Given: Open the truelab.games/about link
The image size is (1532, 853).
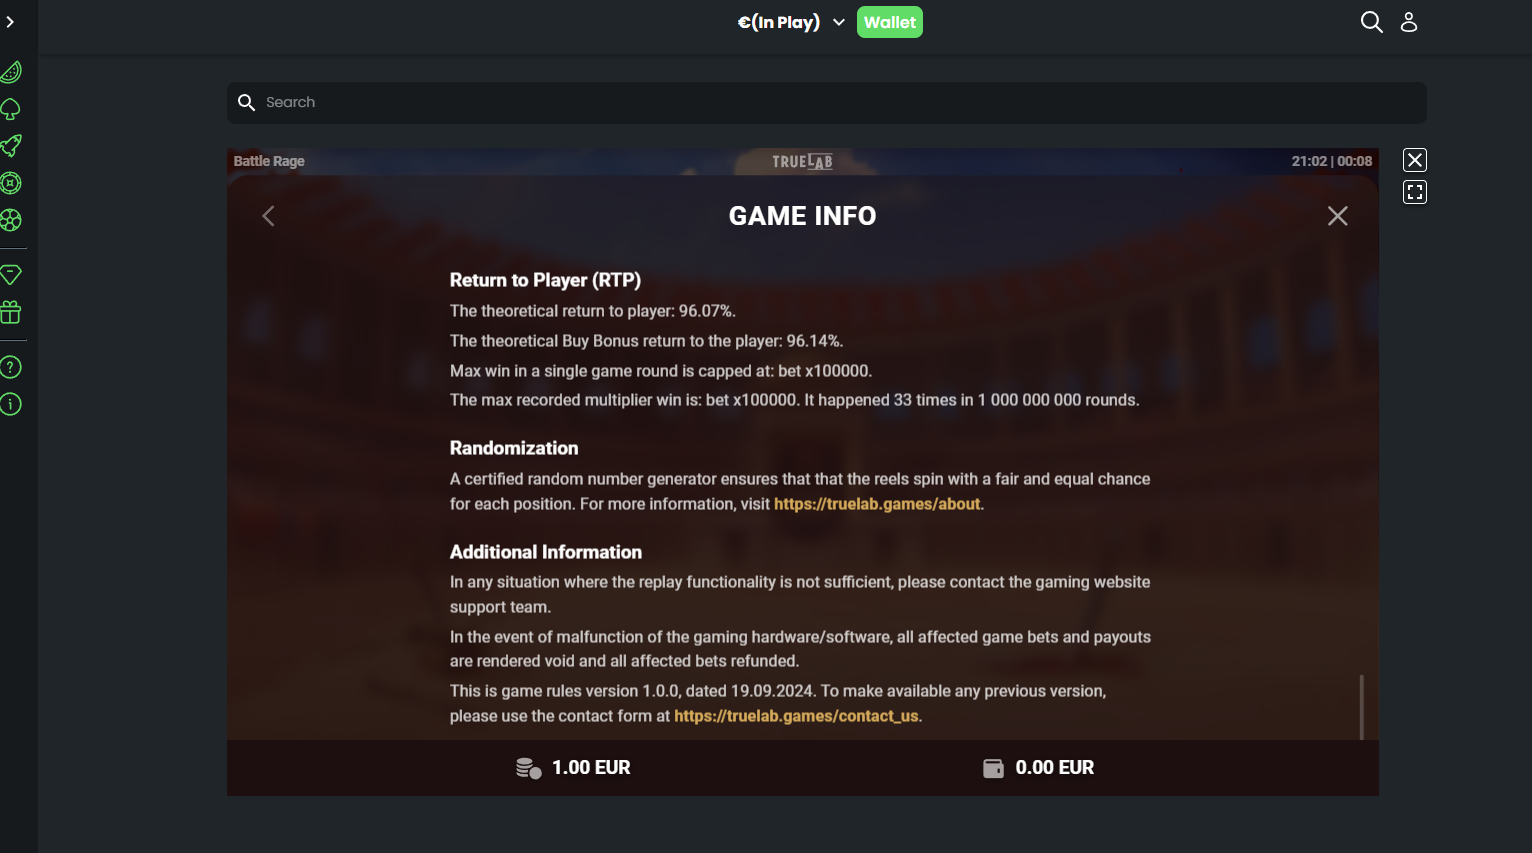Looking at the screenshot, I should tap(877, 504).
